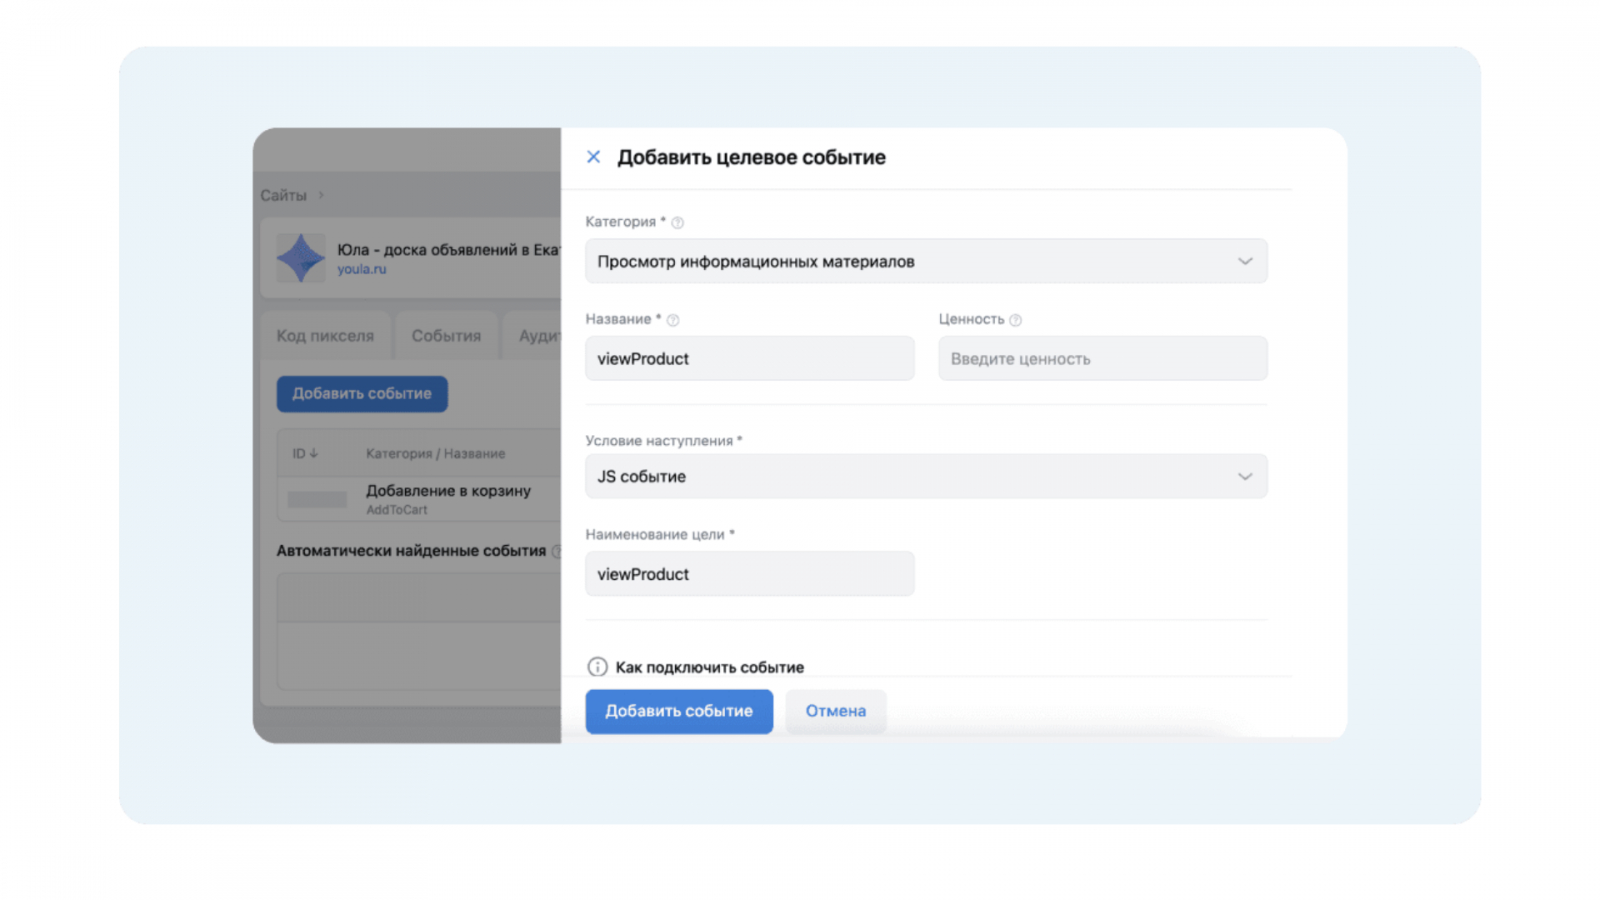Click the help icon next to Категория
Viewport: 1600px width, 900px height.
point(677,223)
